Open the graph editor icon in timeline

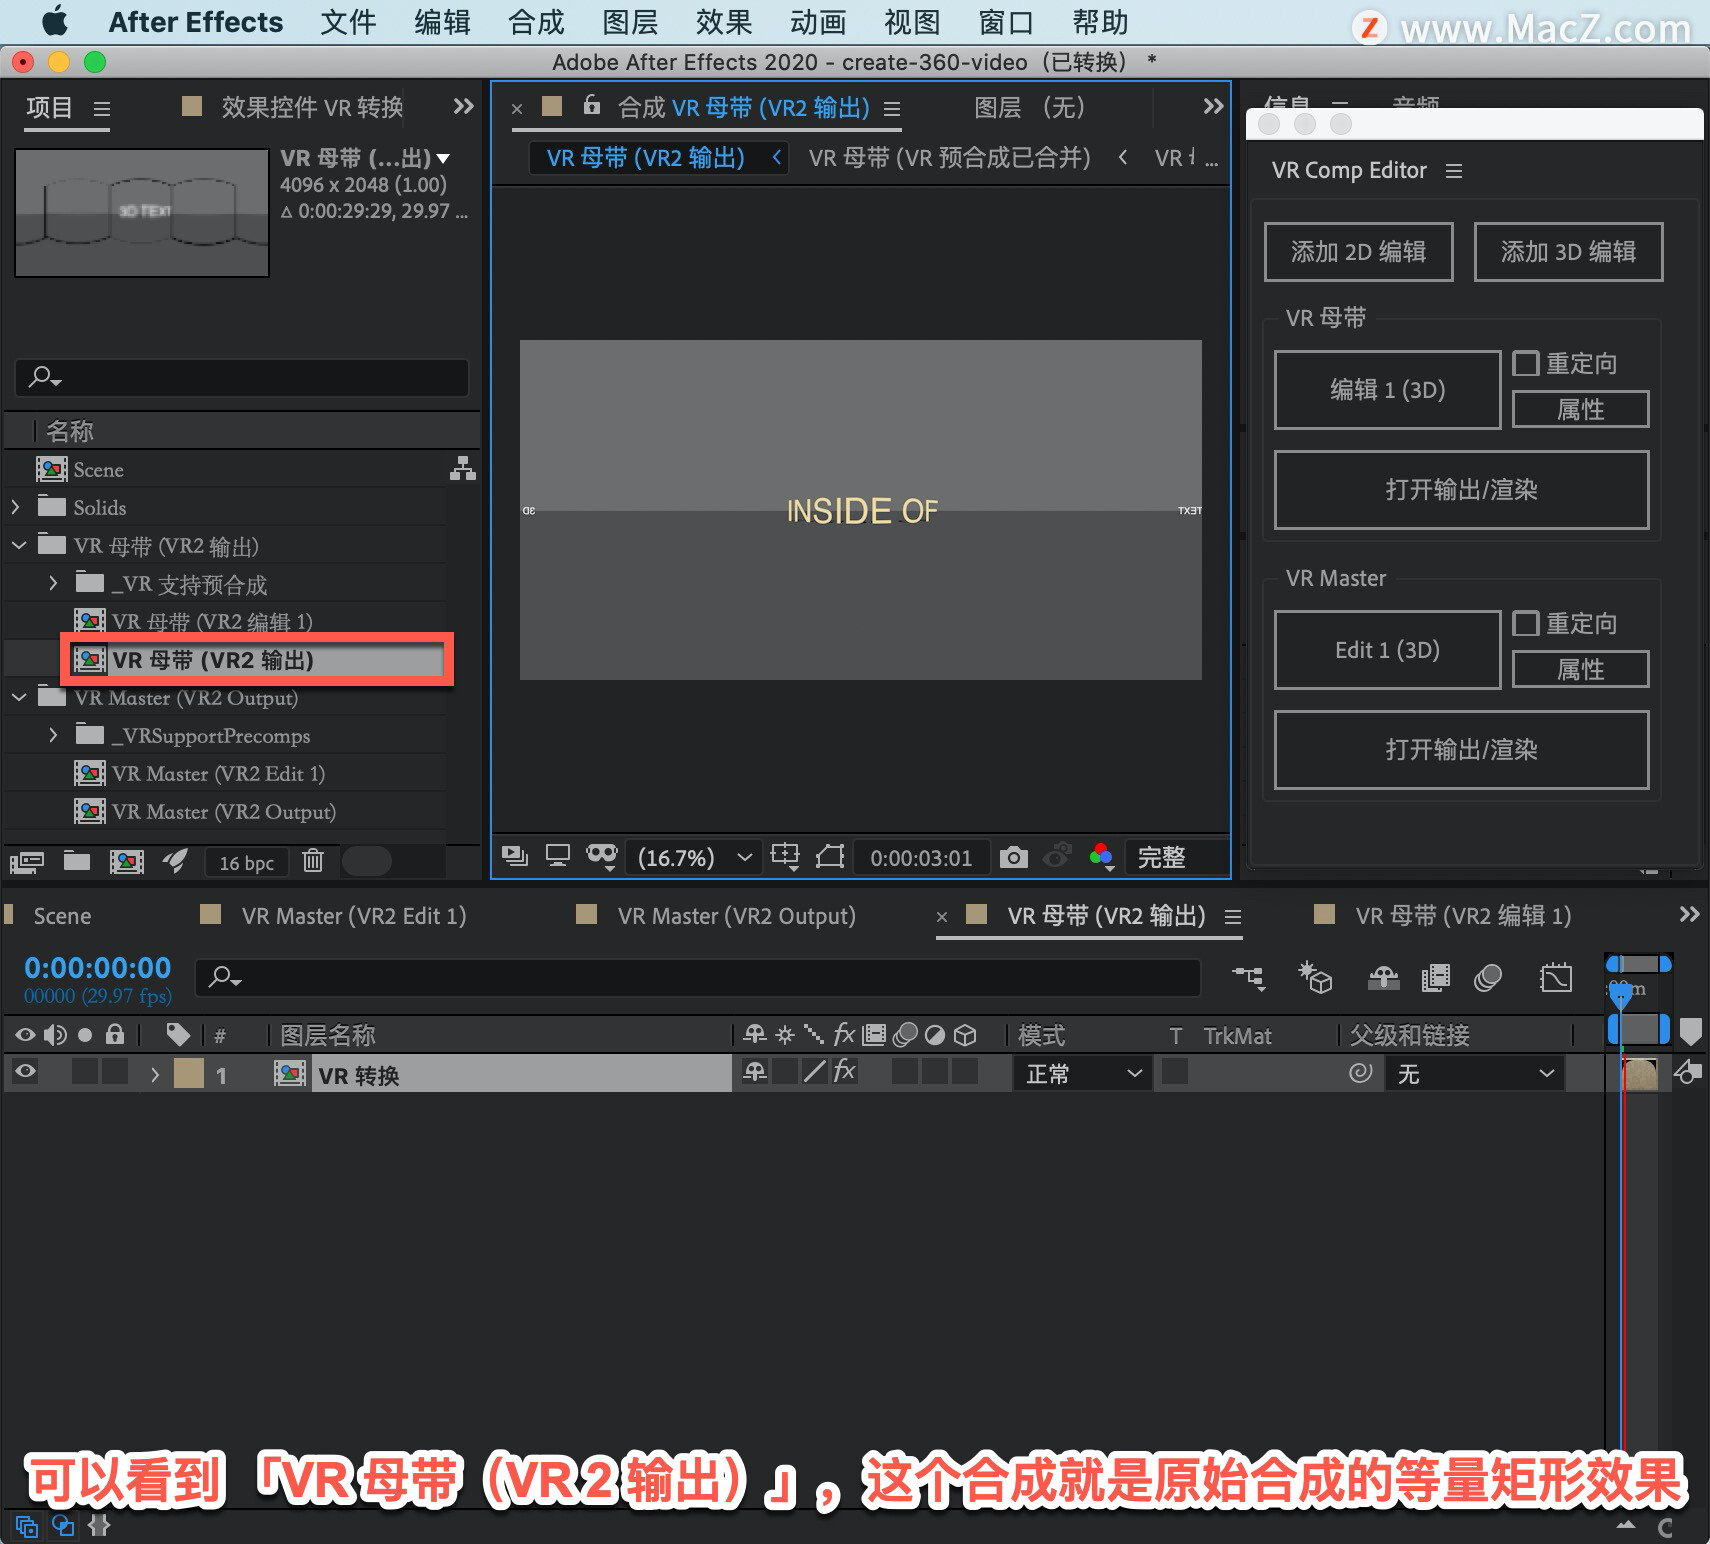tap(1556, 977)
